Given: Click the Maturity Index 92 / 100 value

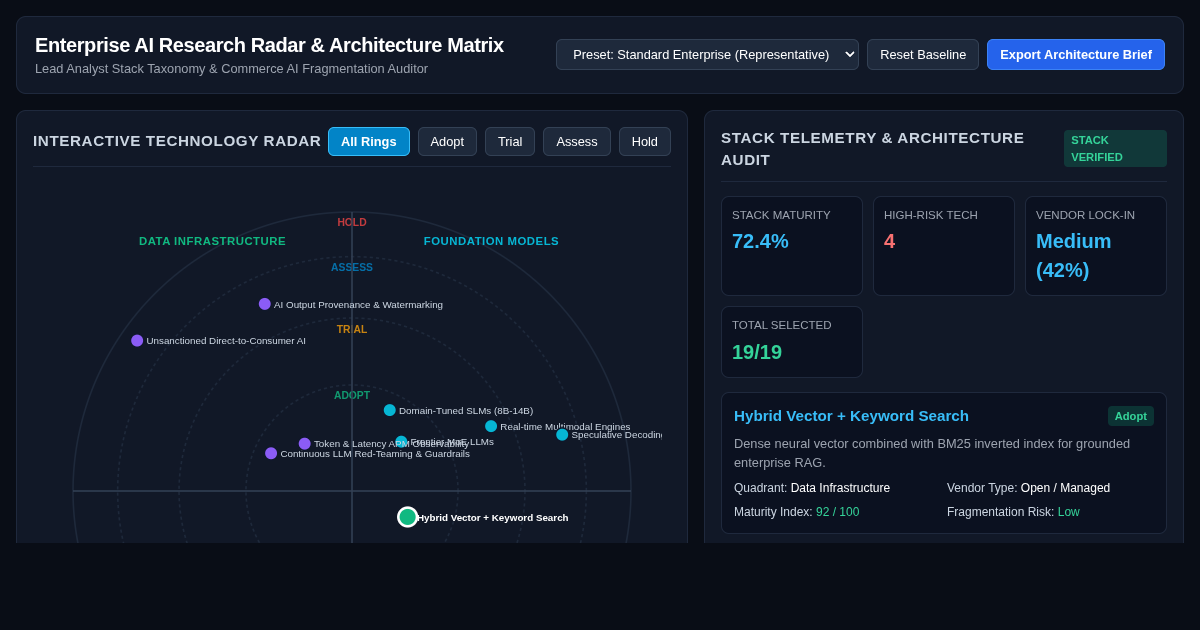Looking at the screenshot, I should tap(837, 512).
